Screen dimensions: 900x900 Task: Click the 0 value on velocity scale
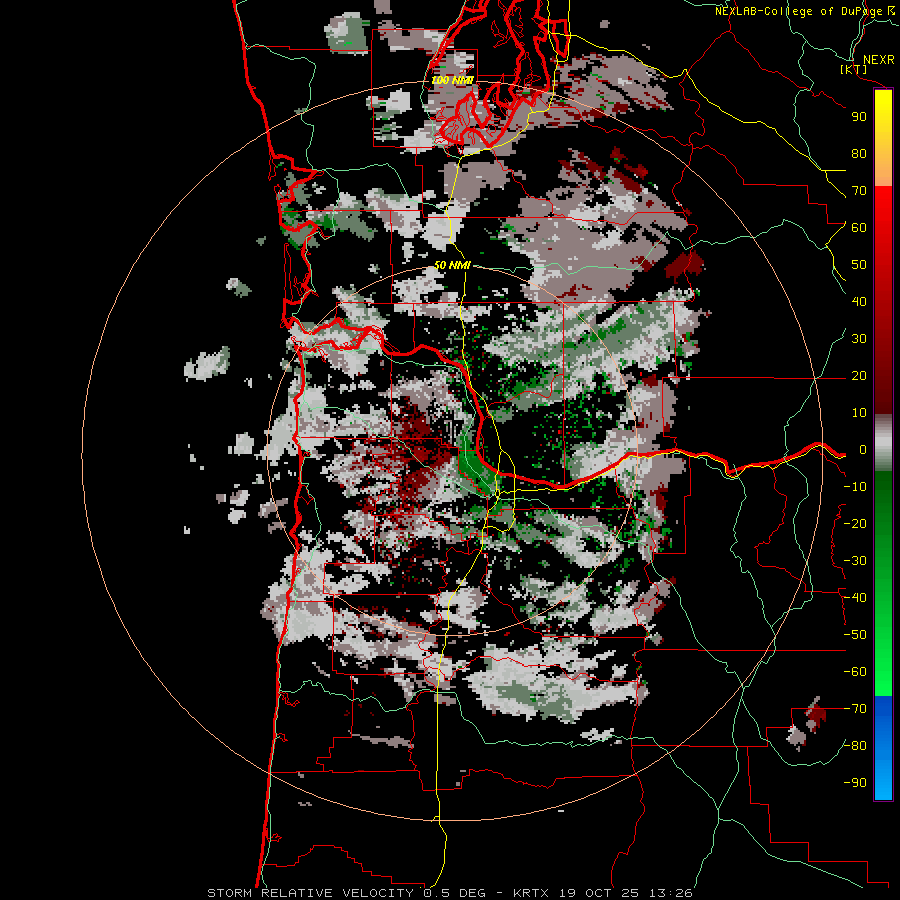click(863, 449)
